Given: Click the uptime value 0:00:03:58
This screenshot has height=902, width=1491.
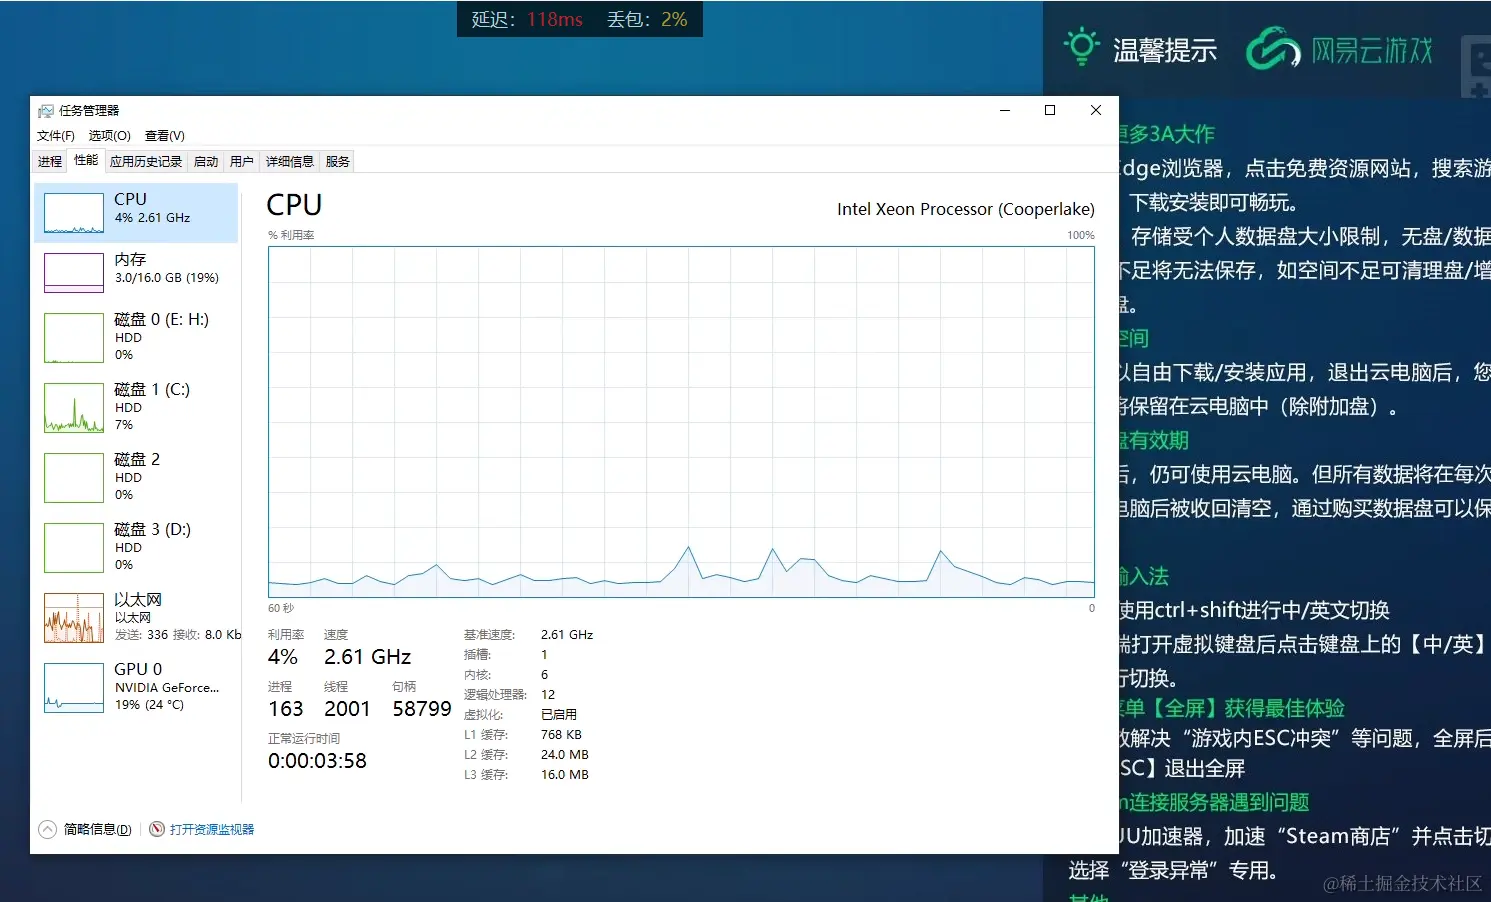Looking at the screenshot, I should pos(317,761).
